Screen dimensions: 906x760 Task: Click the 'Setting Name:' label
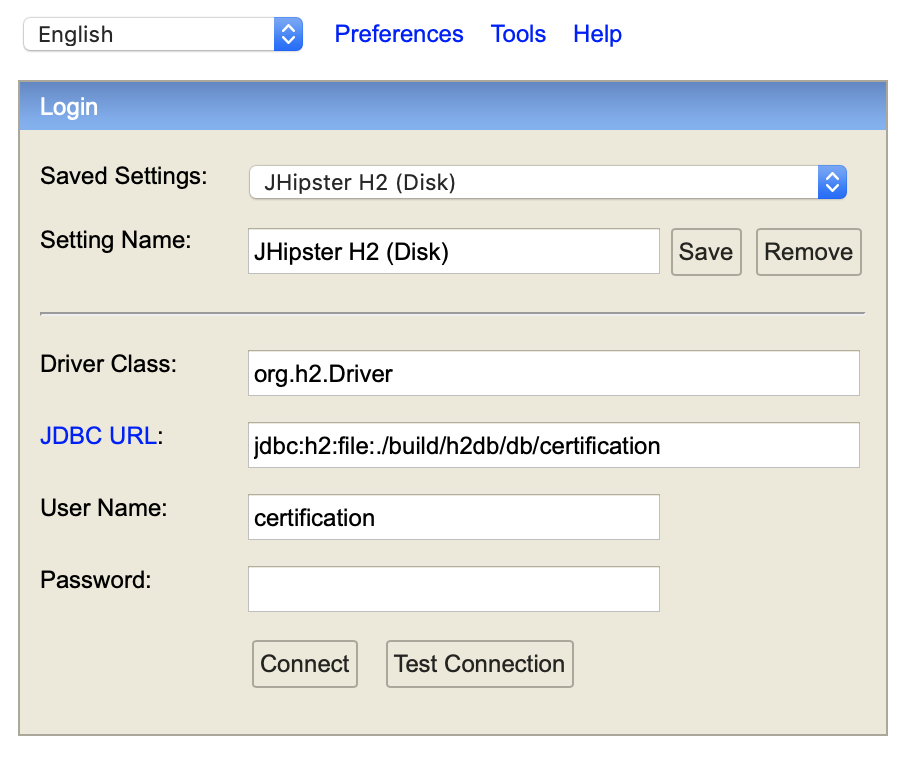[x=116, y=240]
